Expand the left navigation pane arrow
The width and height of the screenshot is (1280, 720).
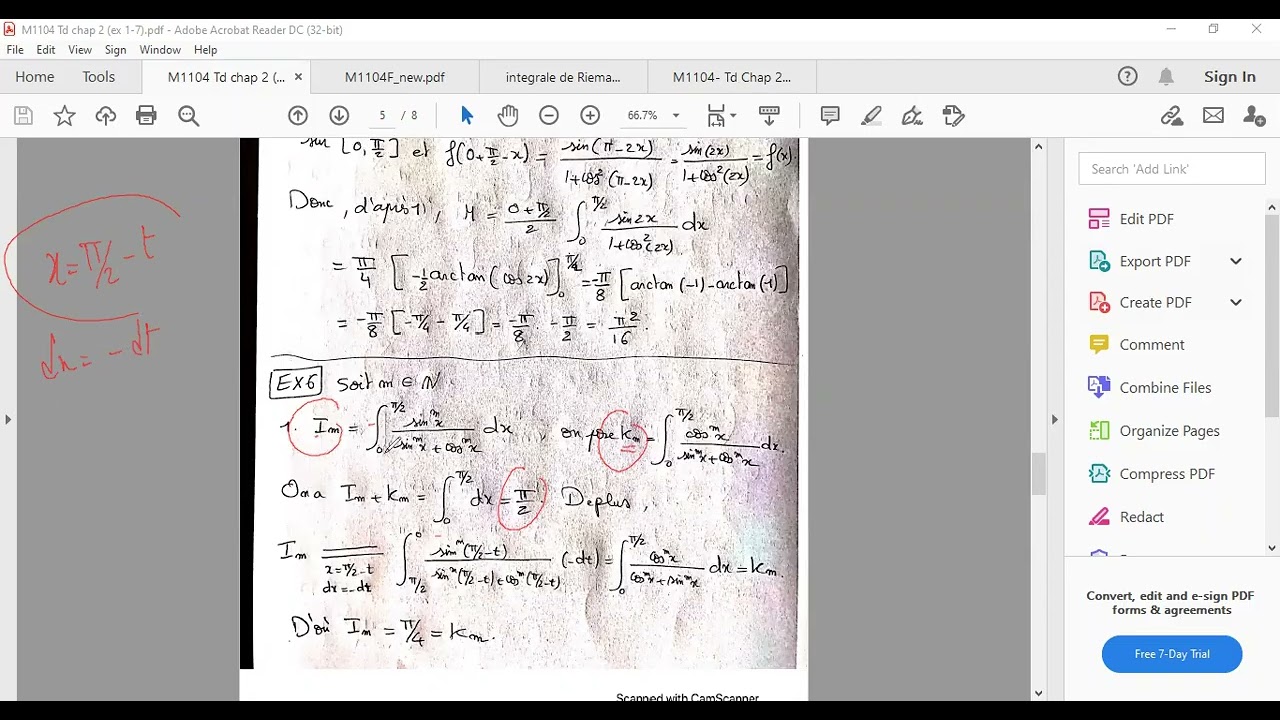pos(8,419)
